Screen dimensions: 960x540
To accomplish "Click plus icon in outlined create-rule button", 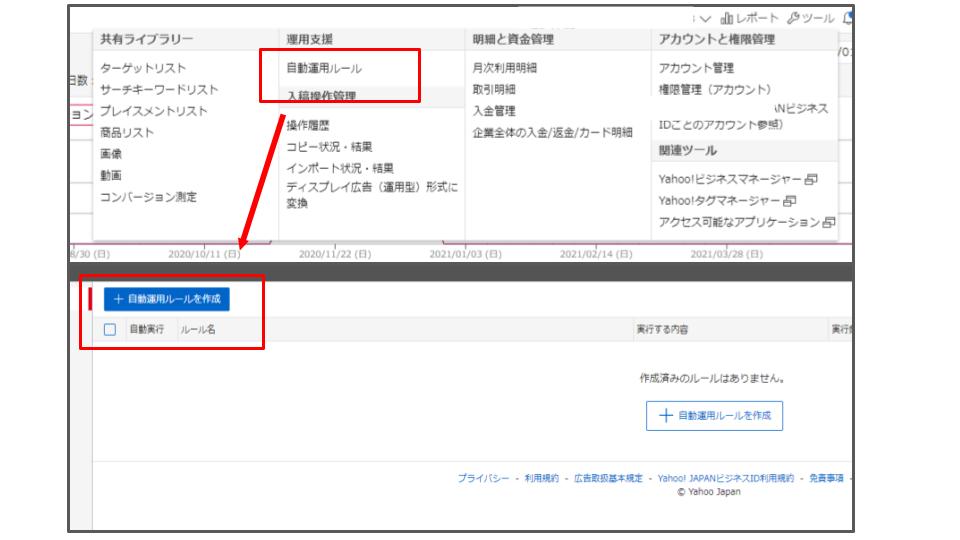I will (666, 416).
